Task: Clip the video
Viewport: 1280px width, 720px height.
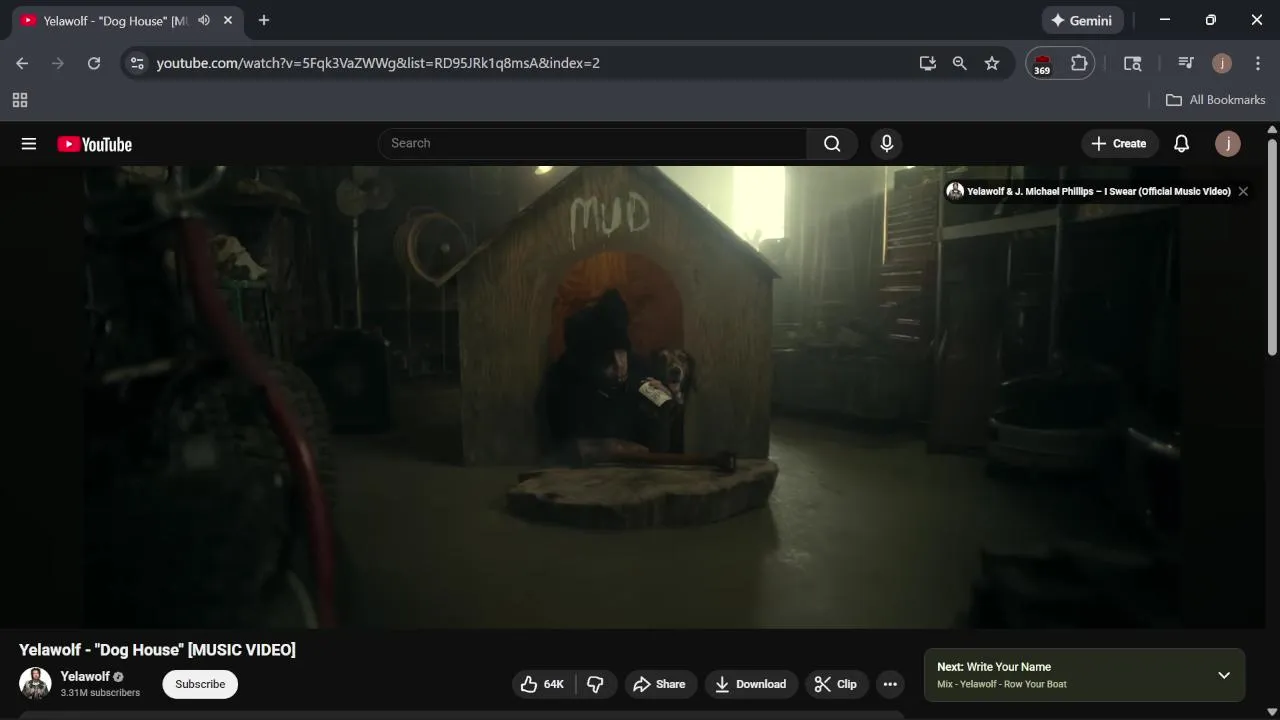Action: click(836, 684)
